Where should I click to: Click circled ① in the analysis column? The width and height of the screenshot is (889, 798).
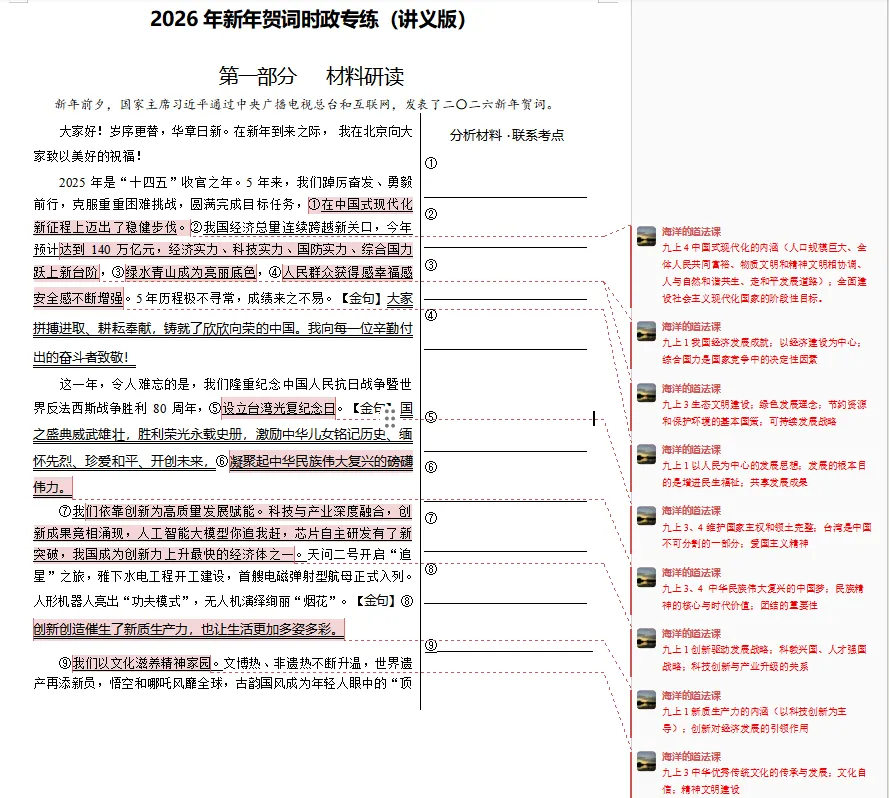coord(431,163)
